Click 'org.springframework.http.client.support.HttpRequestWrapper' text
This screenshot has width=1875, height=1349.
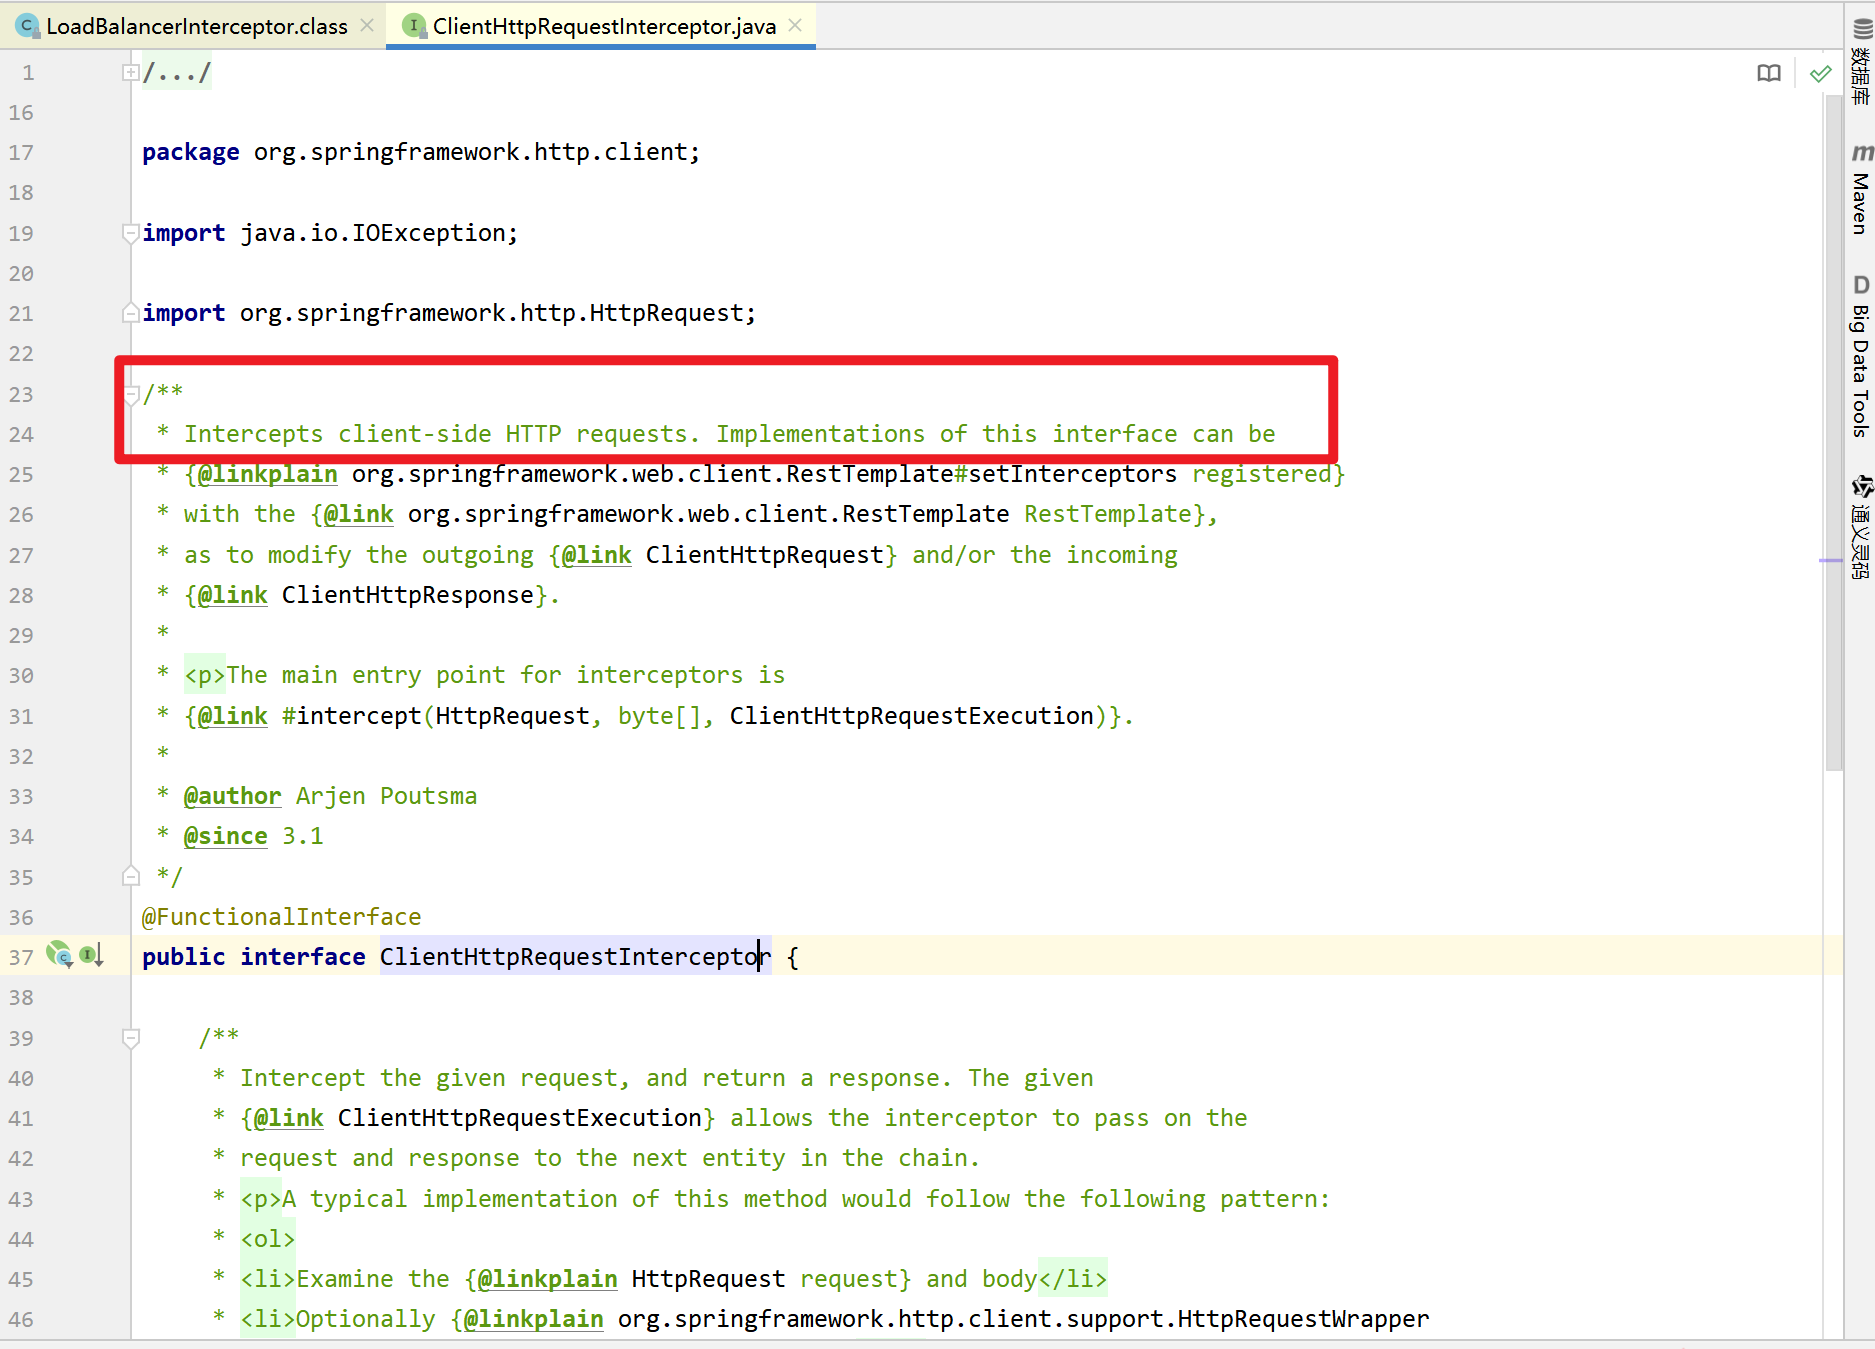click(1023, 1319)
